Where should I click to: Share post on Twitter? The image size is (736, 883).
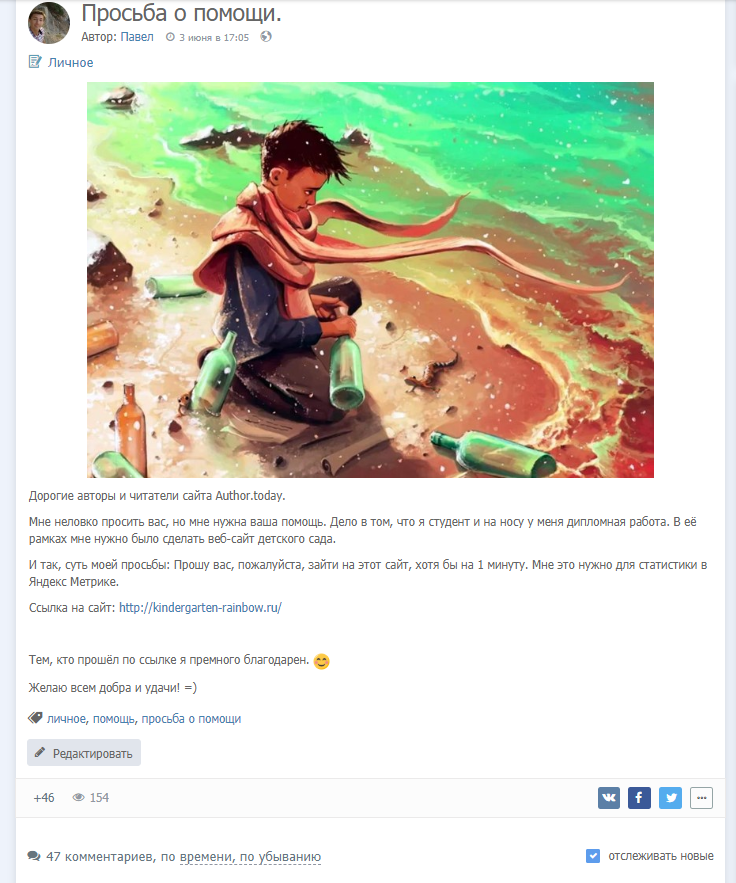[670, 797]
